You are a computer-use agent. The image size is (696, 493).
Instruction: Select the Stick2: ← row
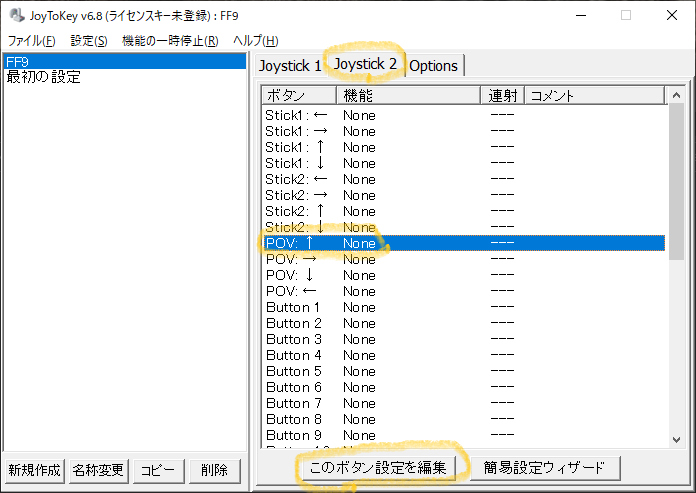coord(465,179)
